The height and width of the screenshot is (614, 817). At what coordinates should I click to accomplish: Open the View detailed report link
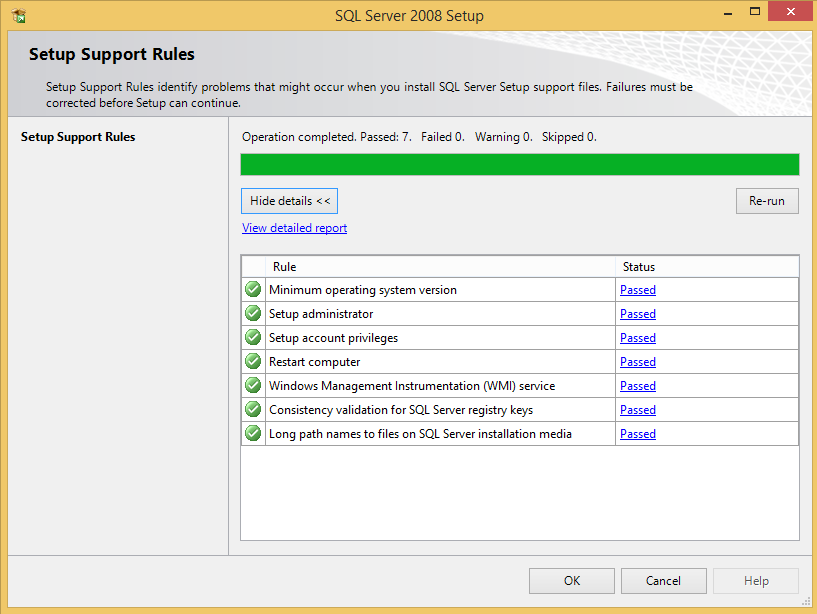pos(294,228)
